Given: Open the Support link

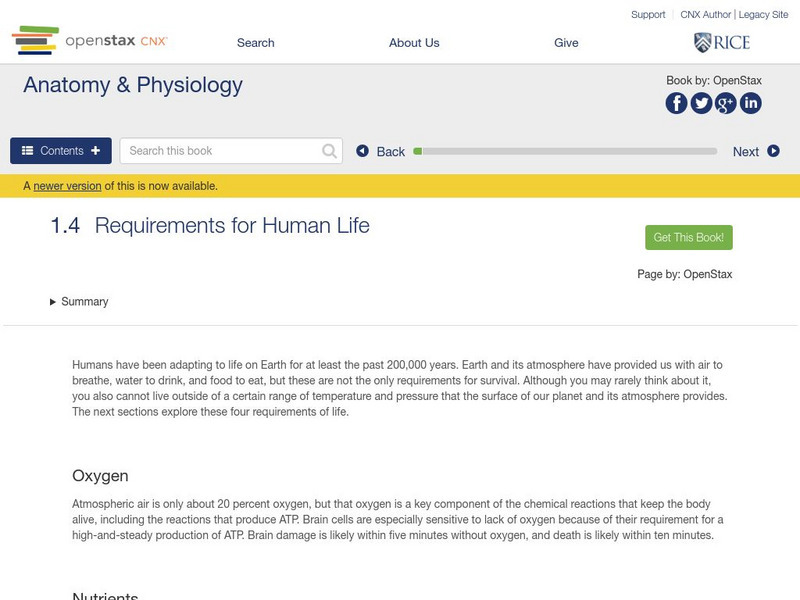Looking at the screenshot, I should 648,15.
